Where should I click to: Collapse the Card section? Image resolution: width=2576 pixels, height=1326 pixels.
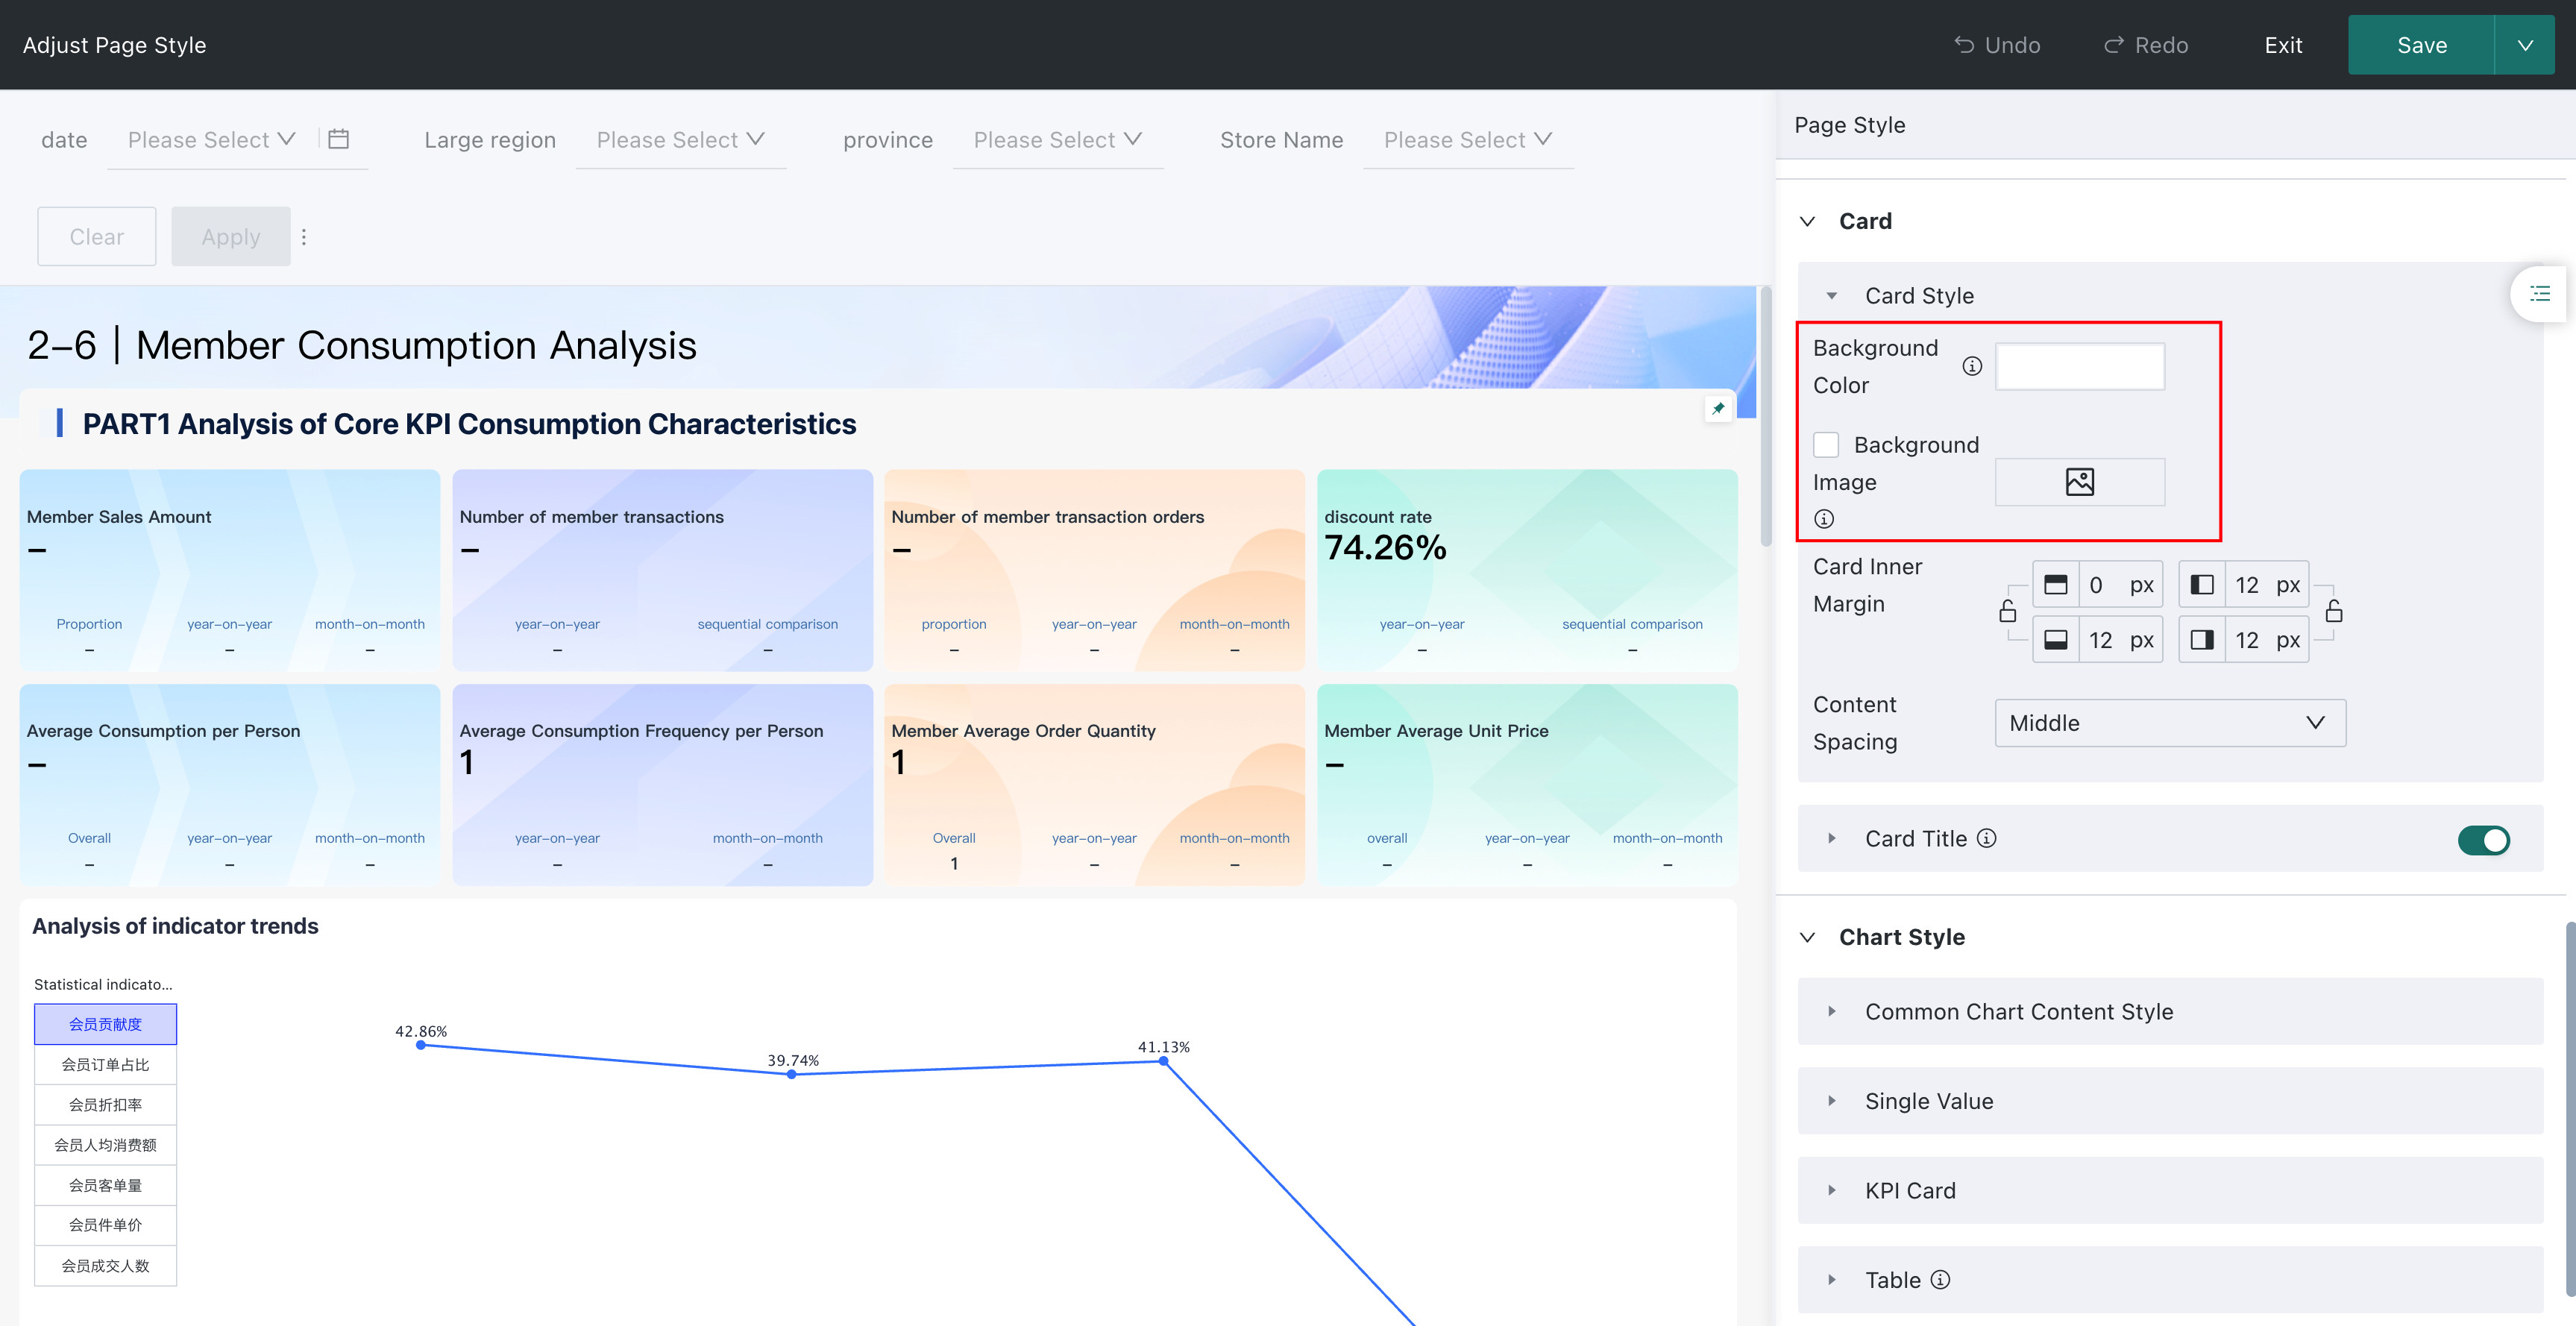point(1808,221)
